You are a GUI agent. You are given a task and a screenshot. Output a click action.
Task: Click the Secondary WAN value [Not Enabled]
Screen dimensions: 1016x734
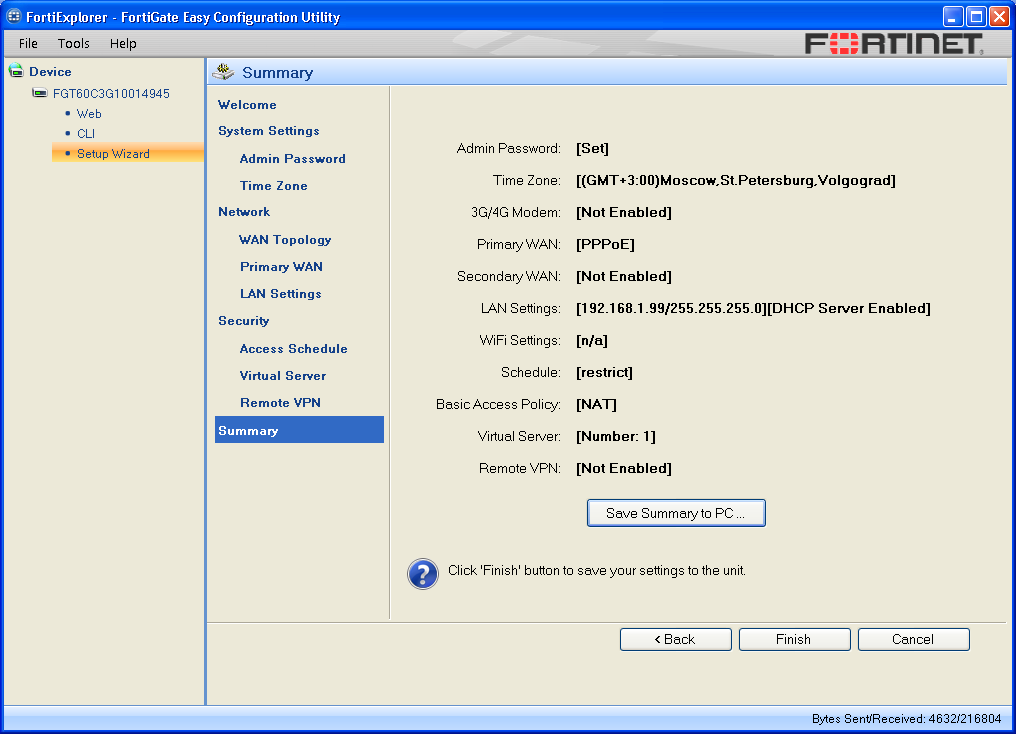pos(623,277)
